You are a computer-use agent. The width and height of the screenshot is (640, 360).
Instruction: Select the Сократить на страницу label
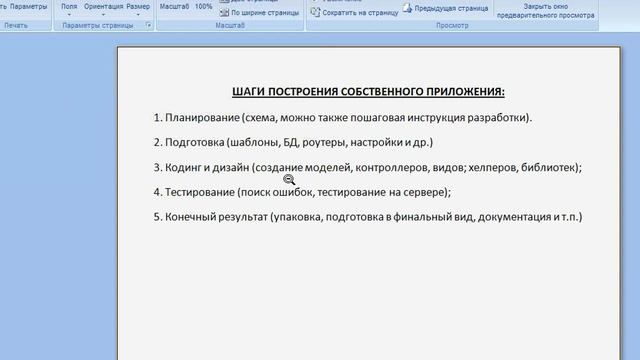pos(360,13)
